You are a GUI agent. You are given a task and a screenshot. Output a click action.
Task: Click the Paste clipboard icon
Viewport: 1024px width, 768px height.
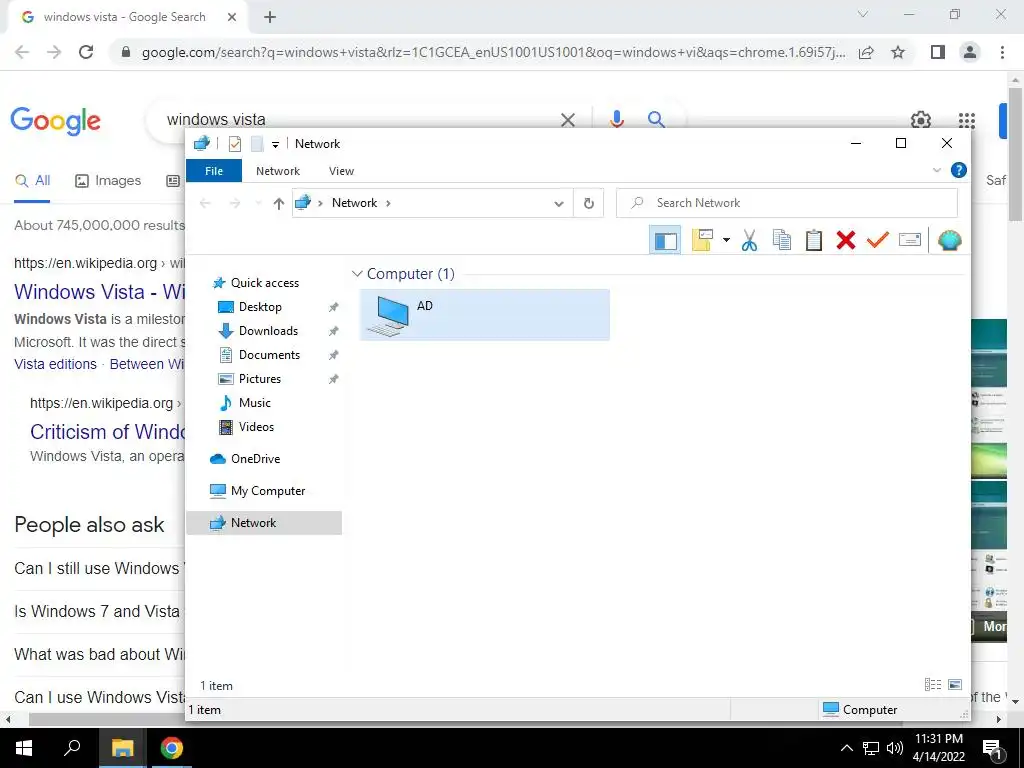(814, 240)
